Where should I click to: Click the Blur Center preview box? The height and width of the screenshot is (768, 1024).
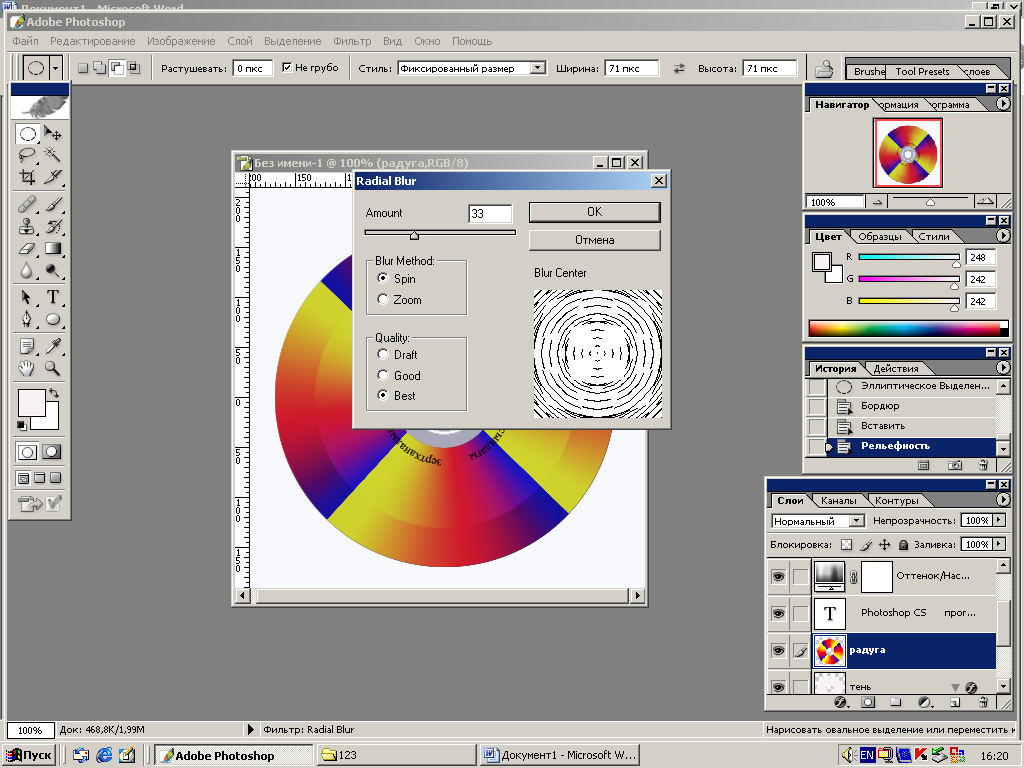[x=598, y=353]
